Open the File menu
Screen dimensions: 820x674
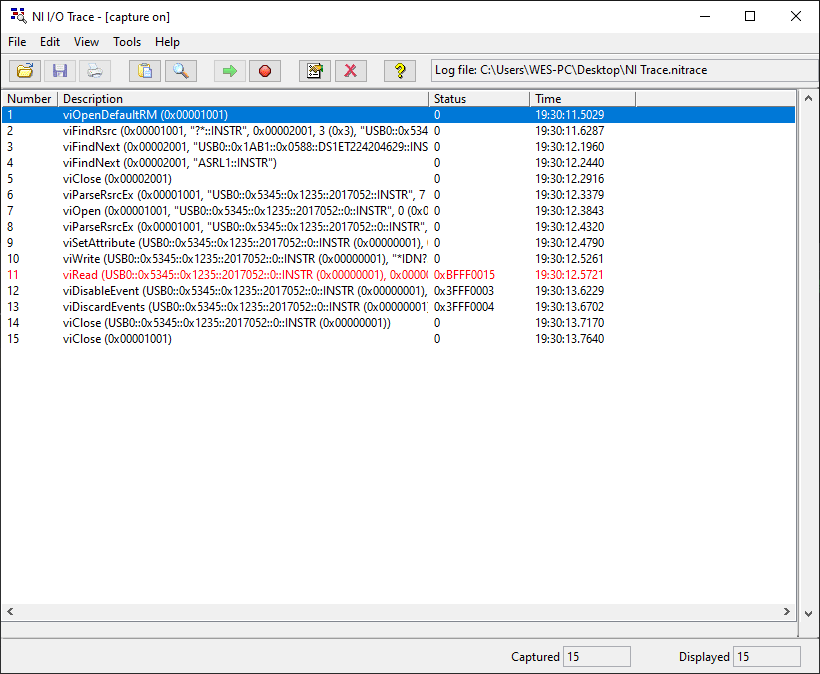[17, 42]
